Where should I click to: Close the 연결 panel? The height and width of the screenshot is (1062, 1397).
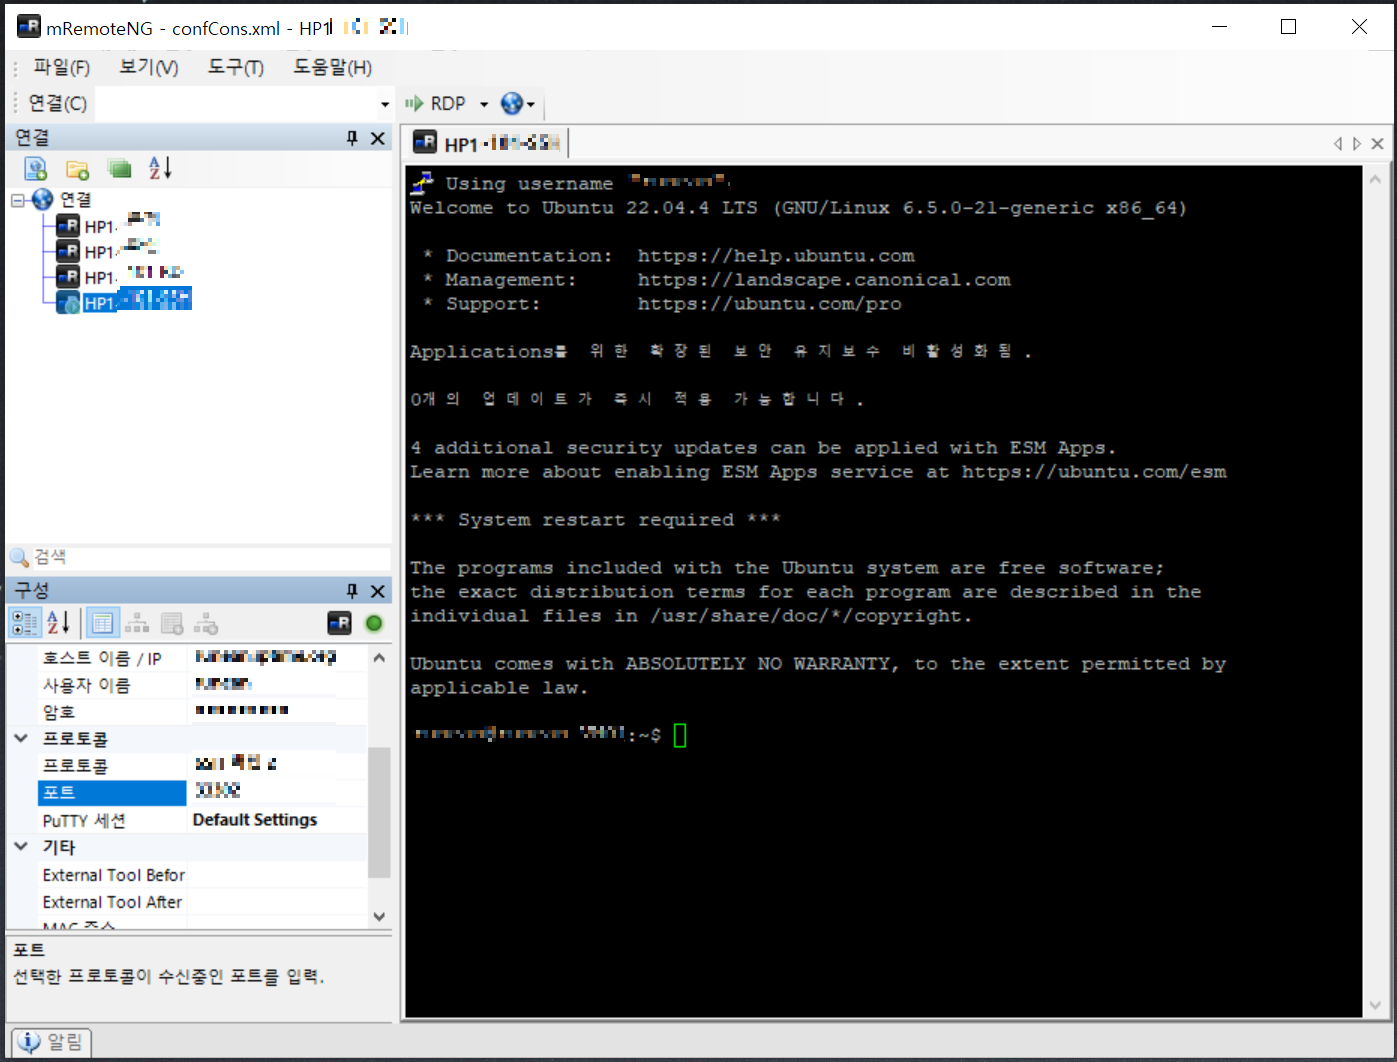point(378,138)
